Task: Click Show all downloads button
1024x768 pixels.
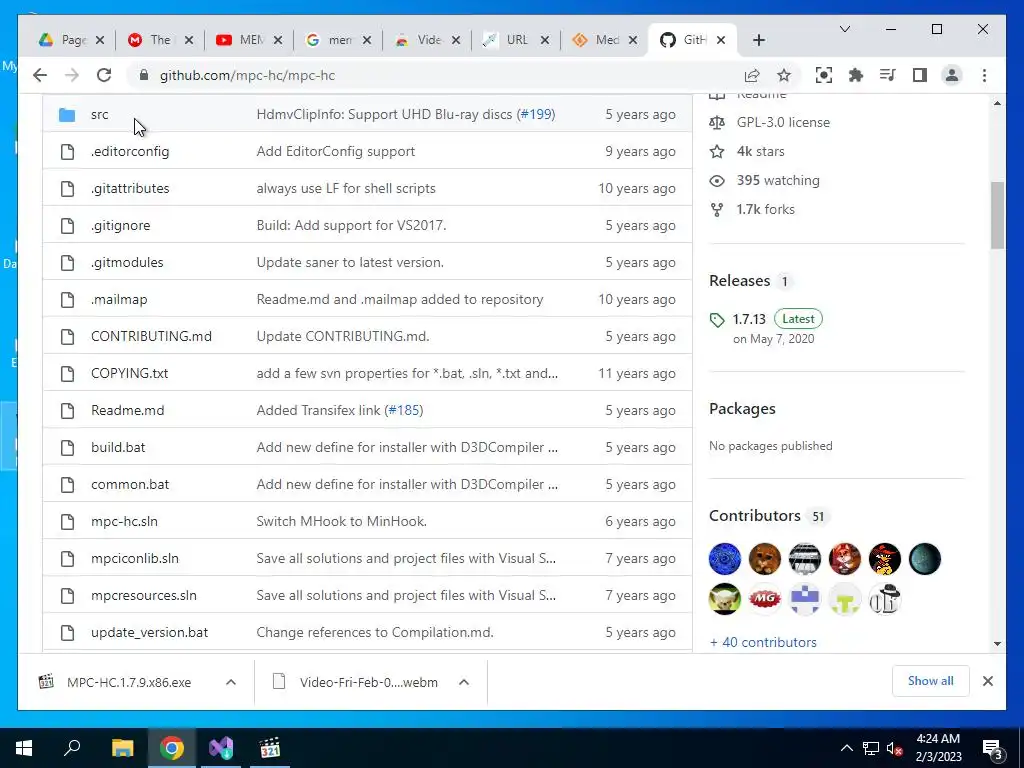Action: 930,680
